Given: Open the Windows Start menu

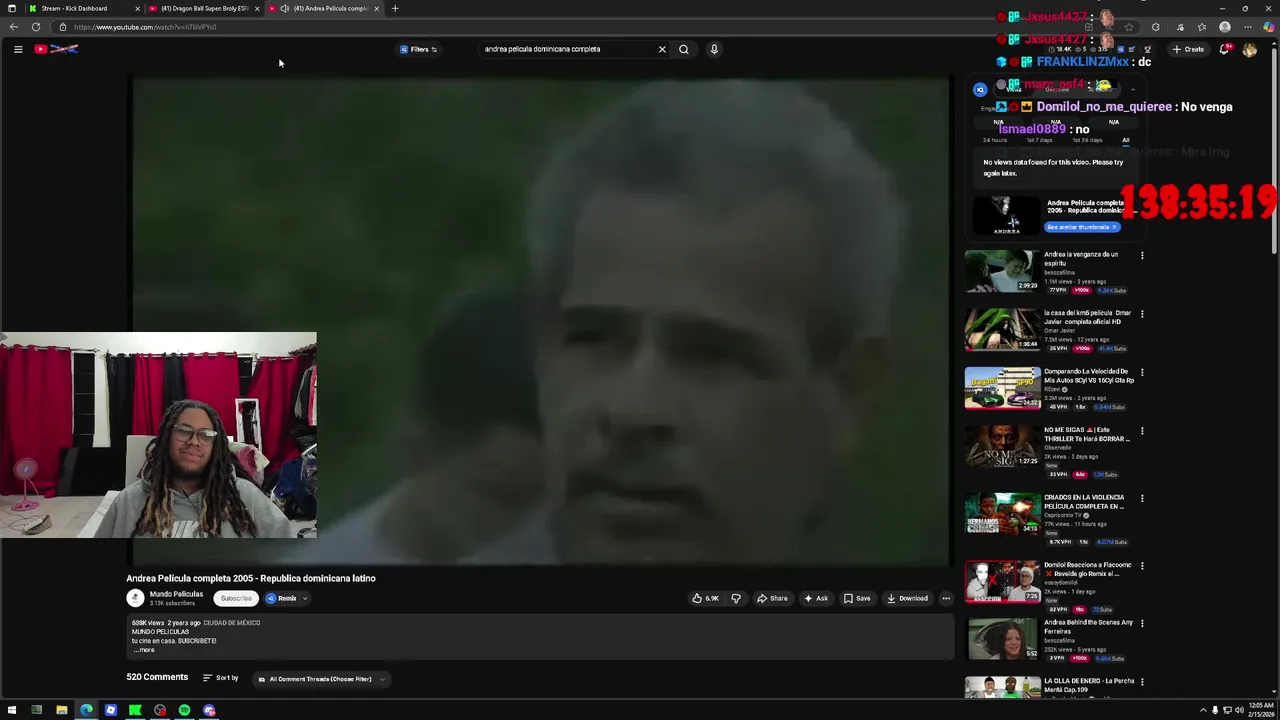Looking at the screenshot, I should [12, 710].
